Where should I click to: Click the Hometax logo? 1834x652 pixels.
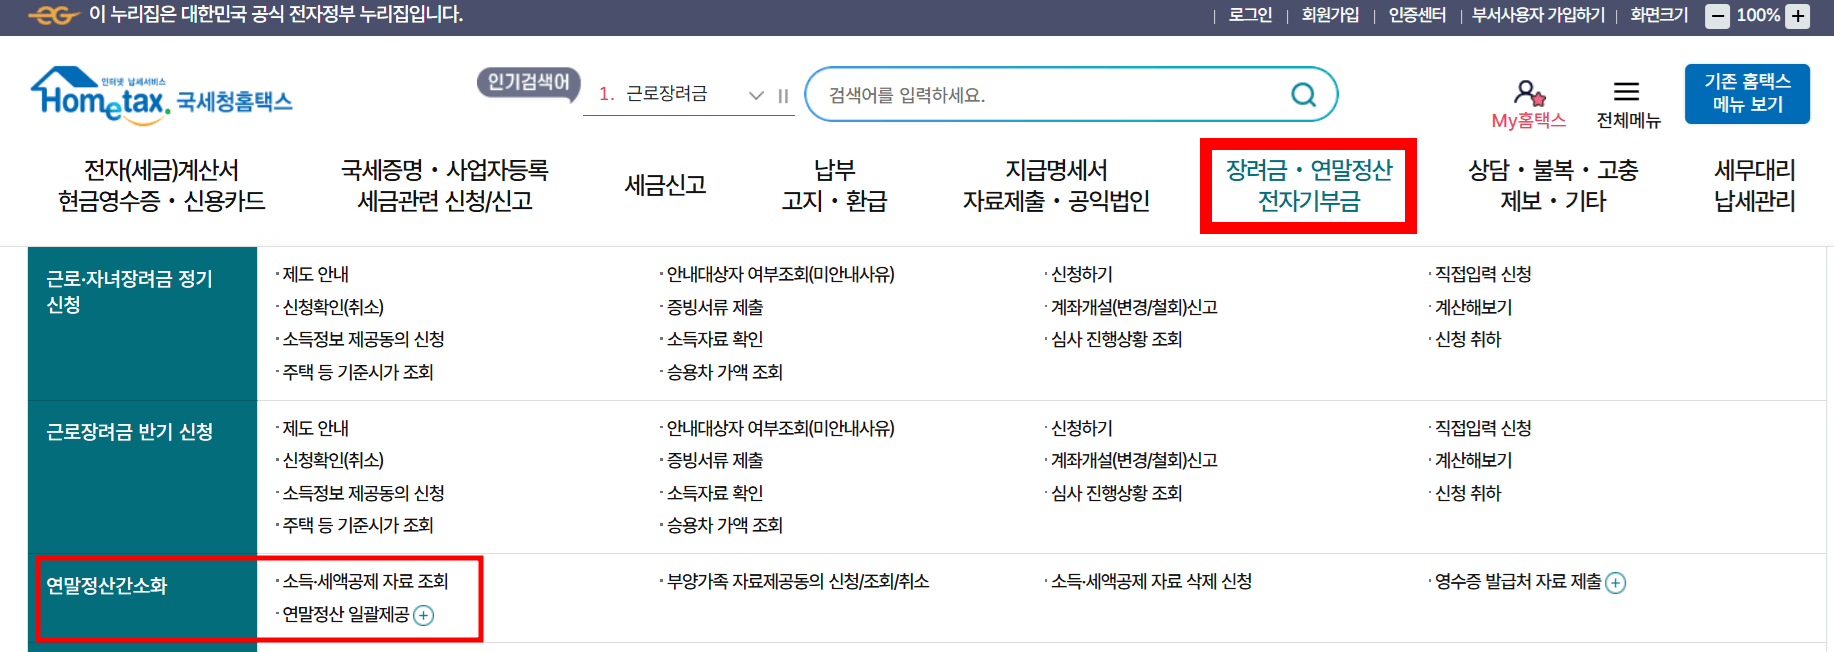[161, 96]
